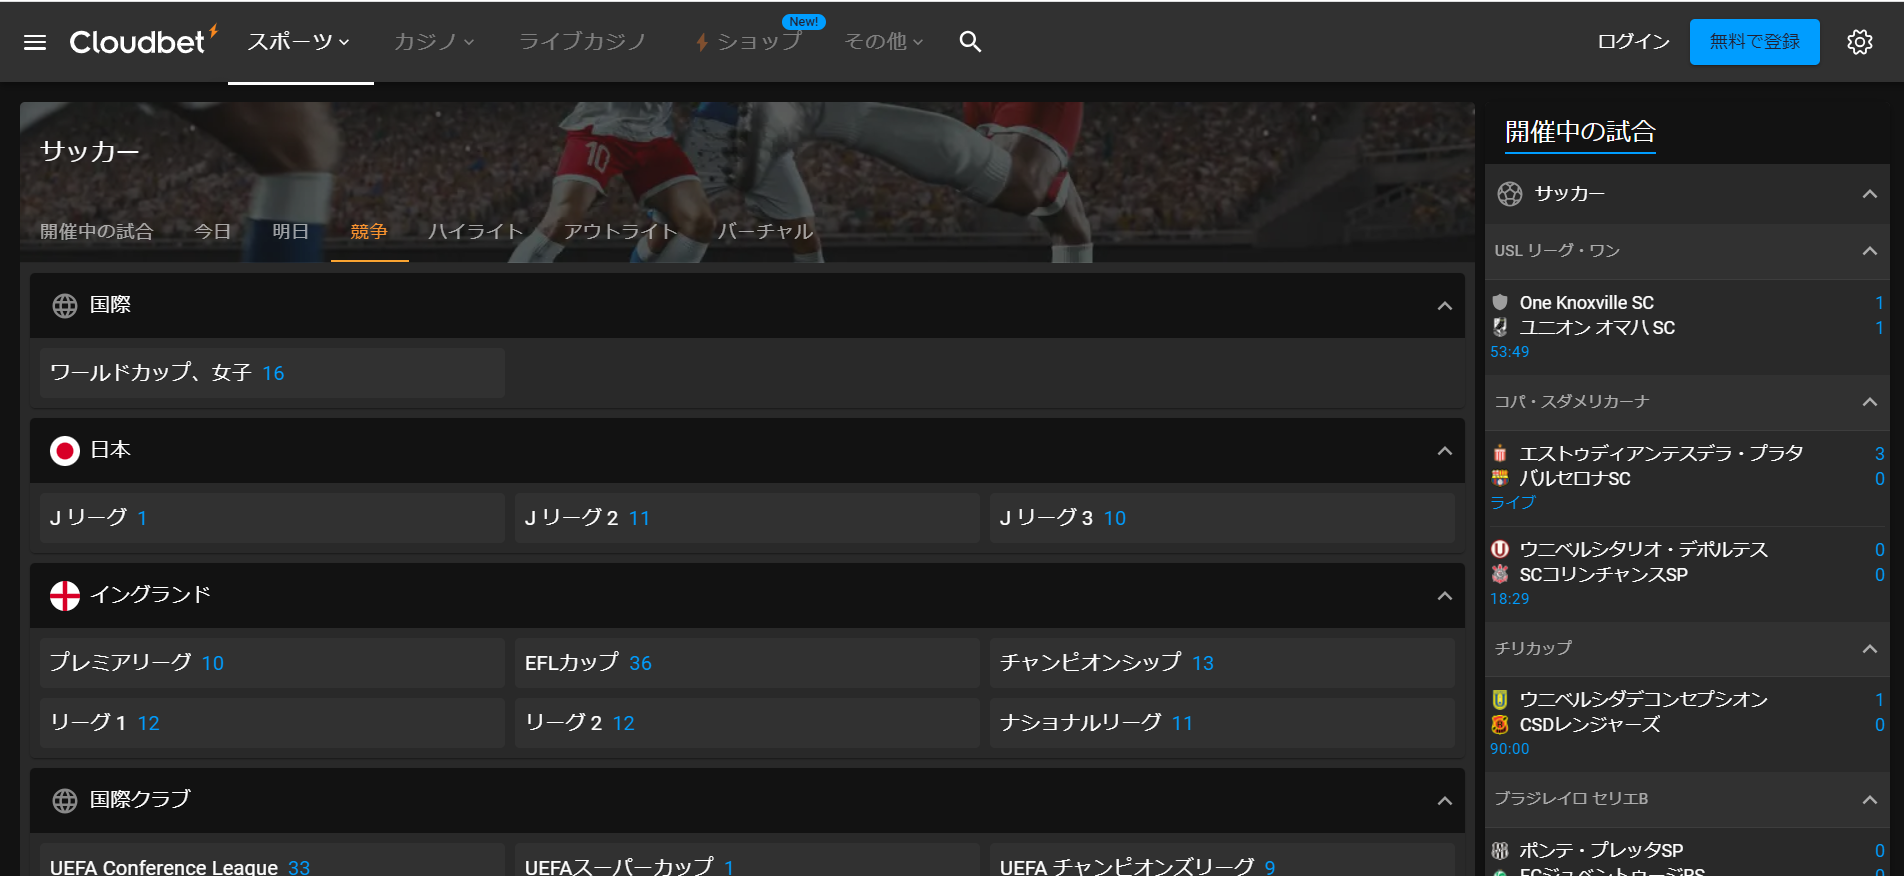Screen dimensions: 1904x876
Task: Click the globe icon beside 国際
Action: point(65,306)
